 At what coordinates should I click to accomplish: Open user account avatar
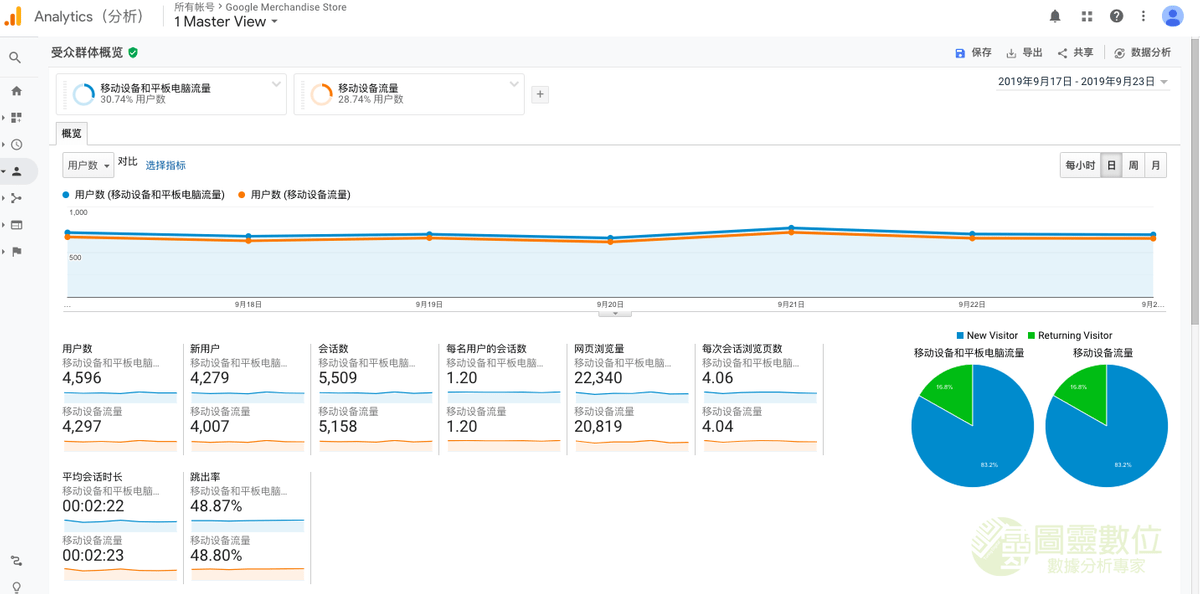pyautogui.click(x=1173, y=16)
